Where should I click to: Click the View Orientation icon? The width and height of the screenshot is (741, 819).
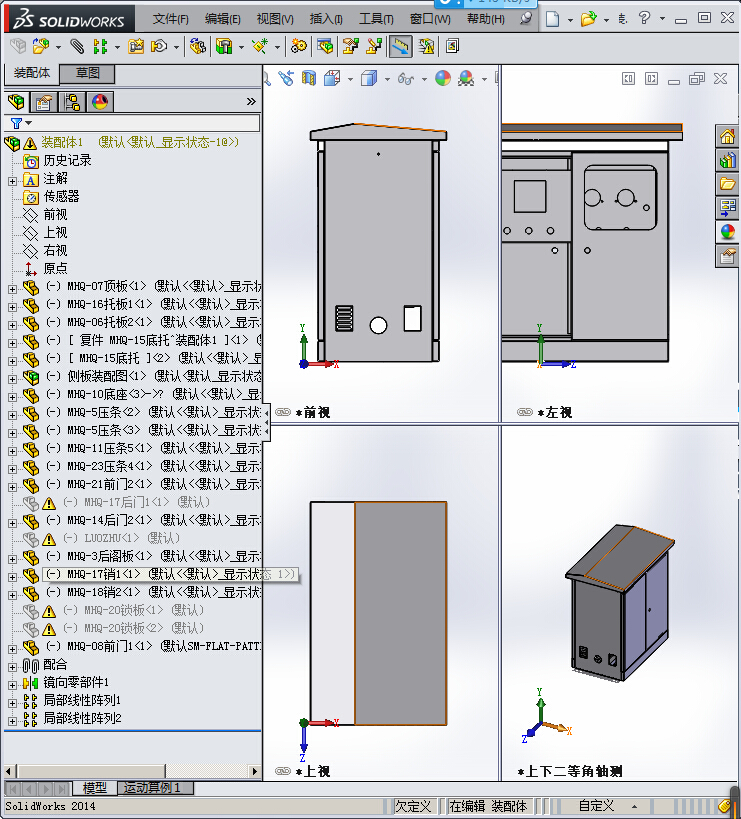332,78
